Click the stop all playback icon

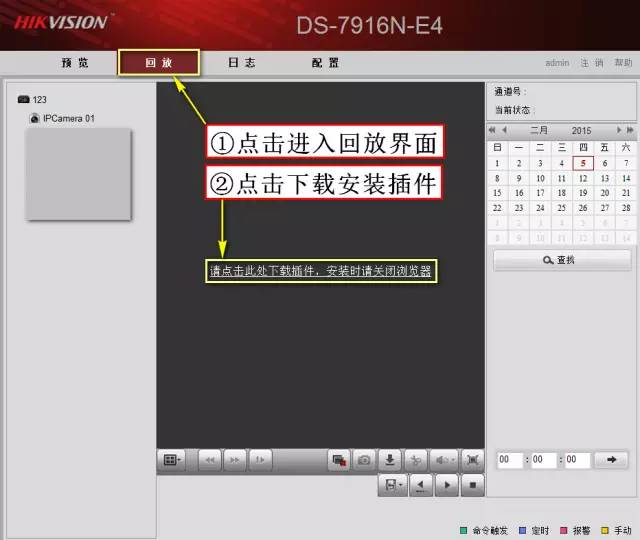pos(339,460)
